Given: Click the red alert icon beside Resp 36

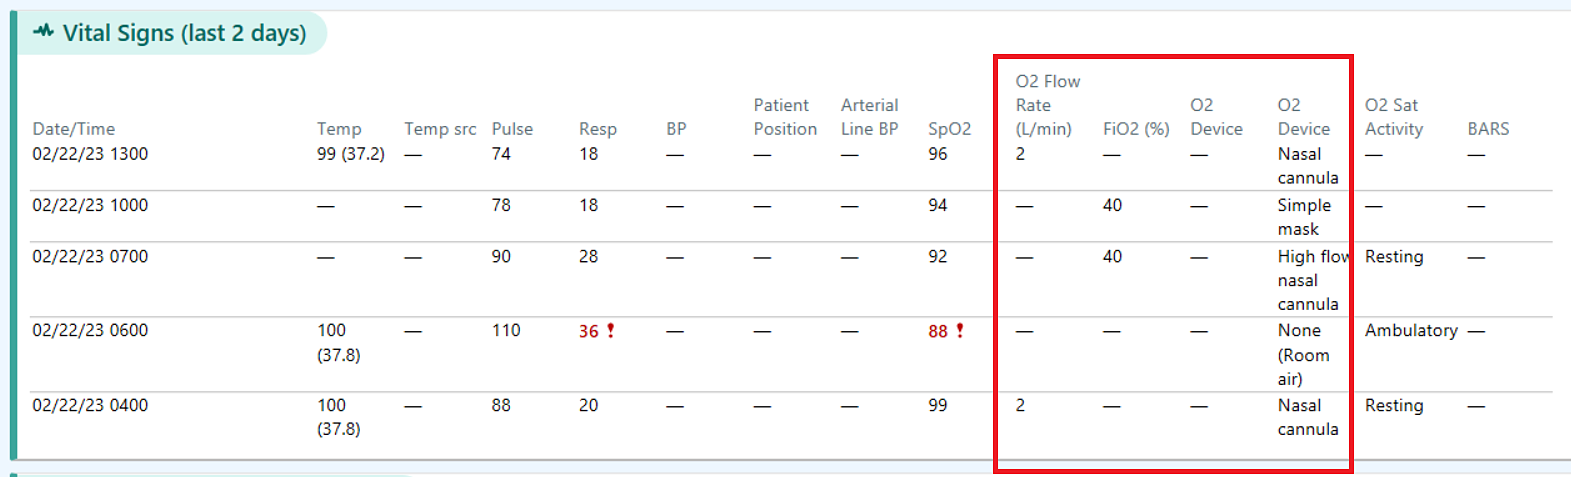Looking at the screenshot, I should pos(611,330).
